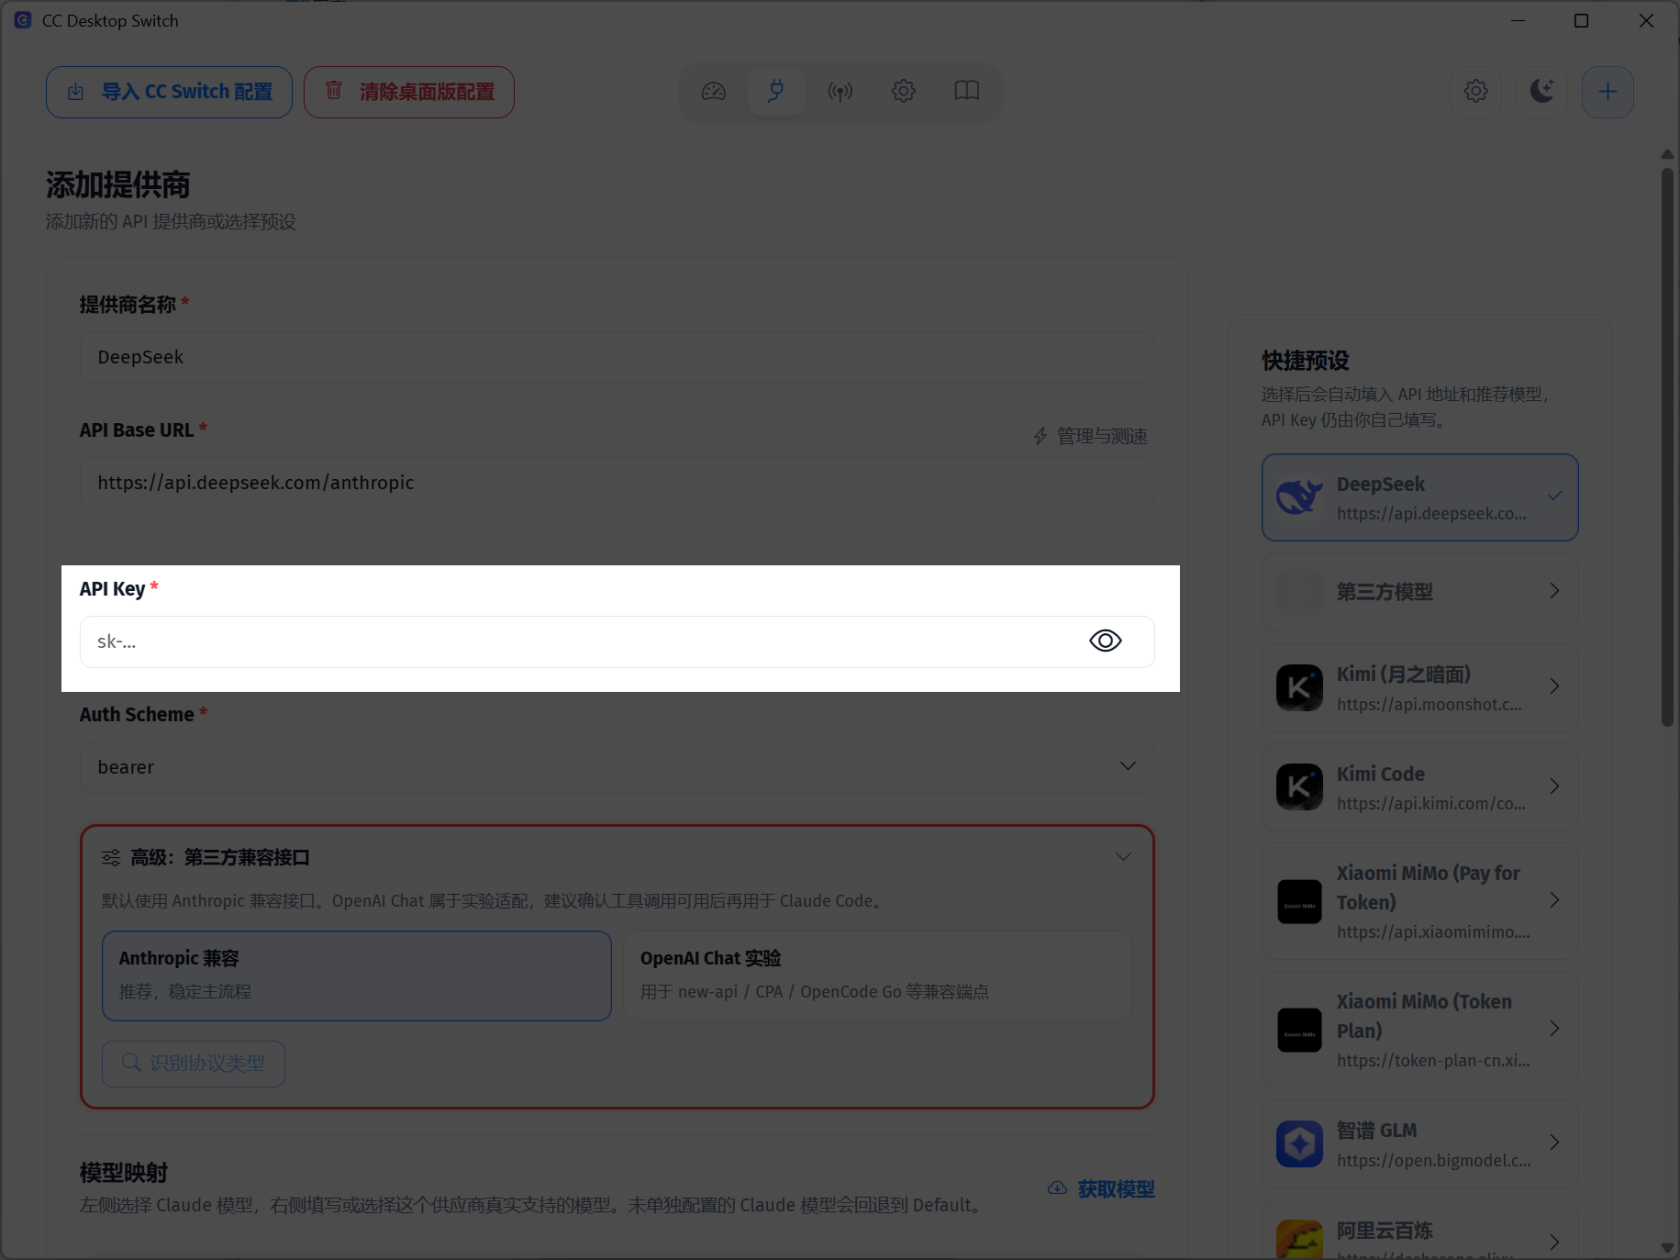Click 识别协议类型 button
Viewport: 1680px width, 1260px height.
(193, 1063)
